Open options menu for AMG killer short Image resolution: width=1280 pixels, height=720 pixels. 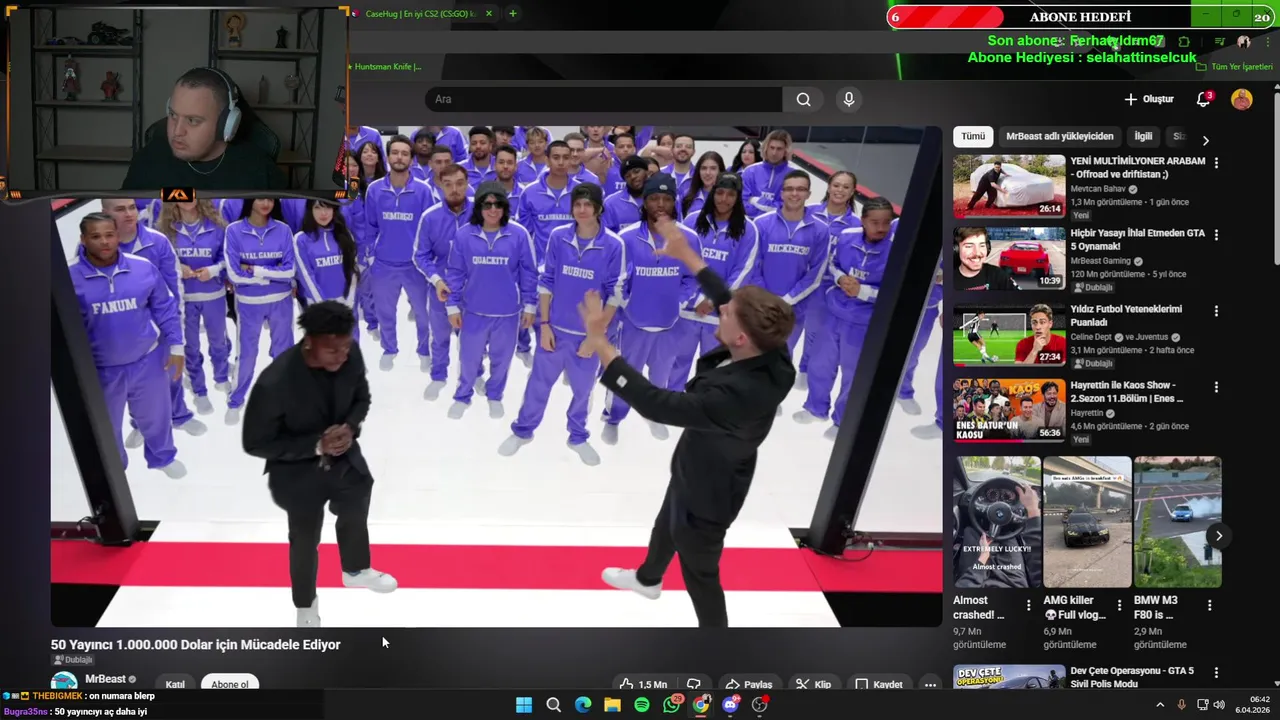click(1119, 605)
